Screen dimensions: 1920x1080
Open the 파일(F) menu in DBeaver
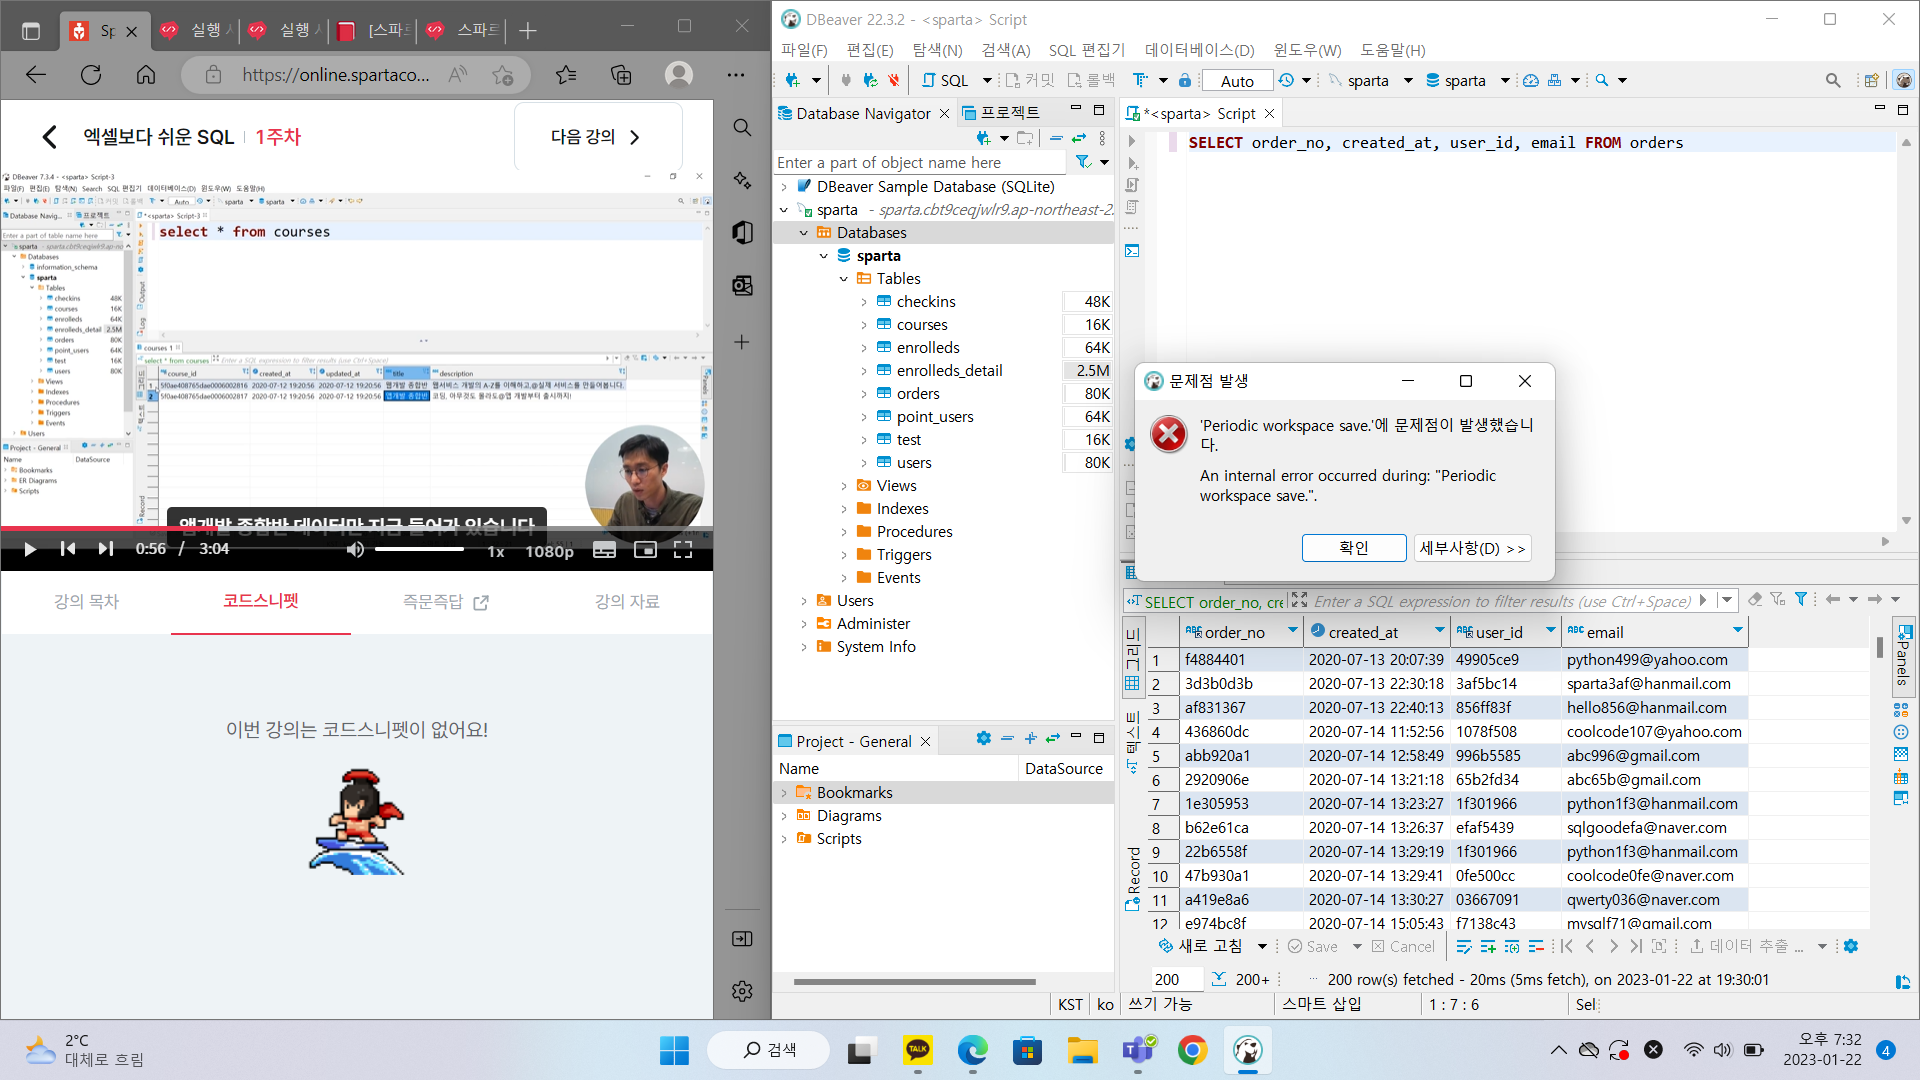(804, 49)
